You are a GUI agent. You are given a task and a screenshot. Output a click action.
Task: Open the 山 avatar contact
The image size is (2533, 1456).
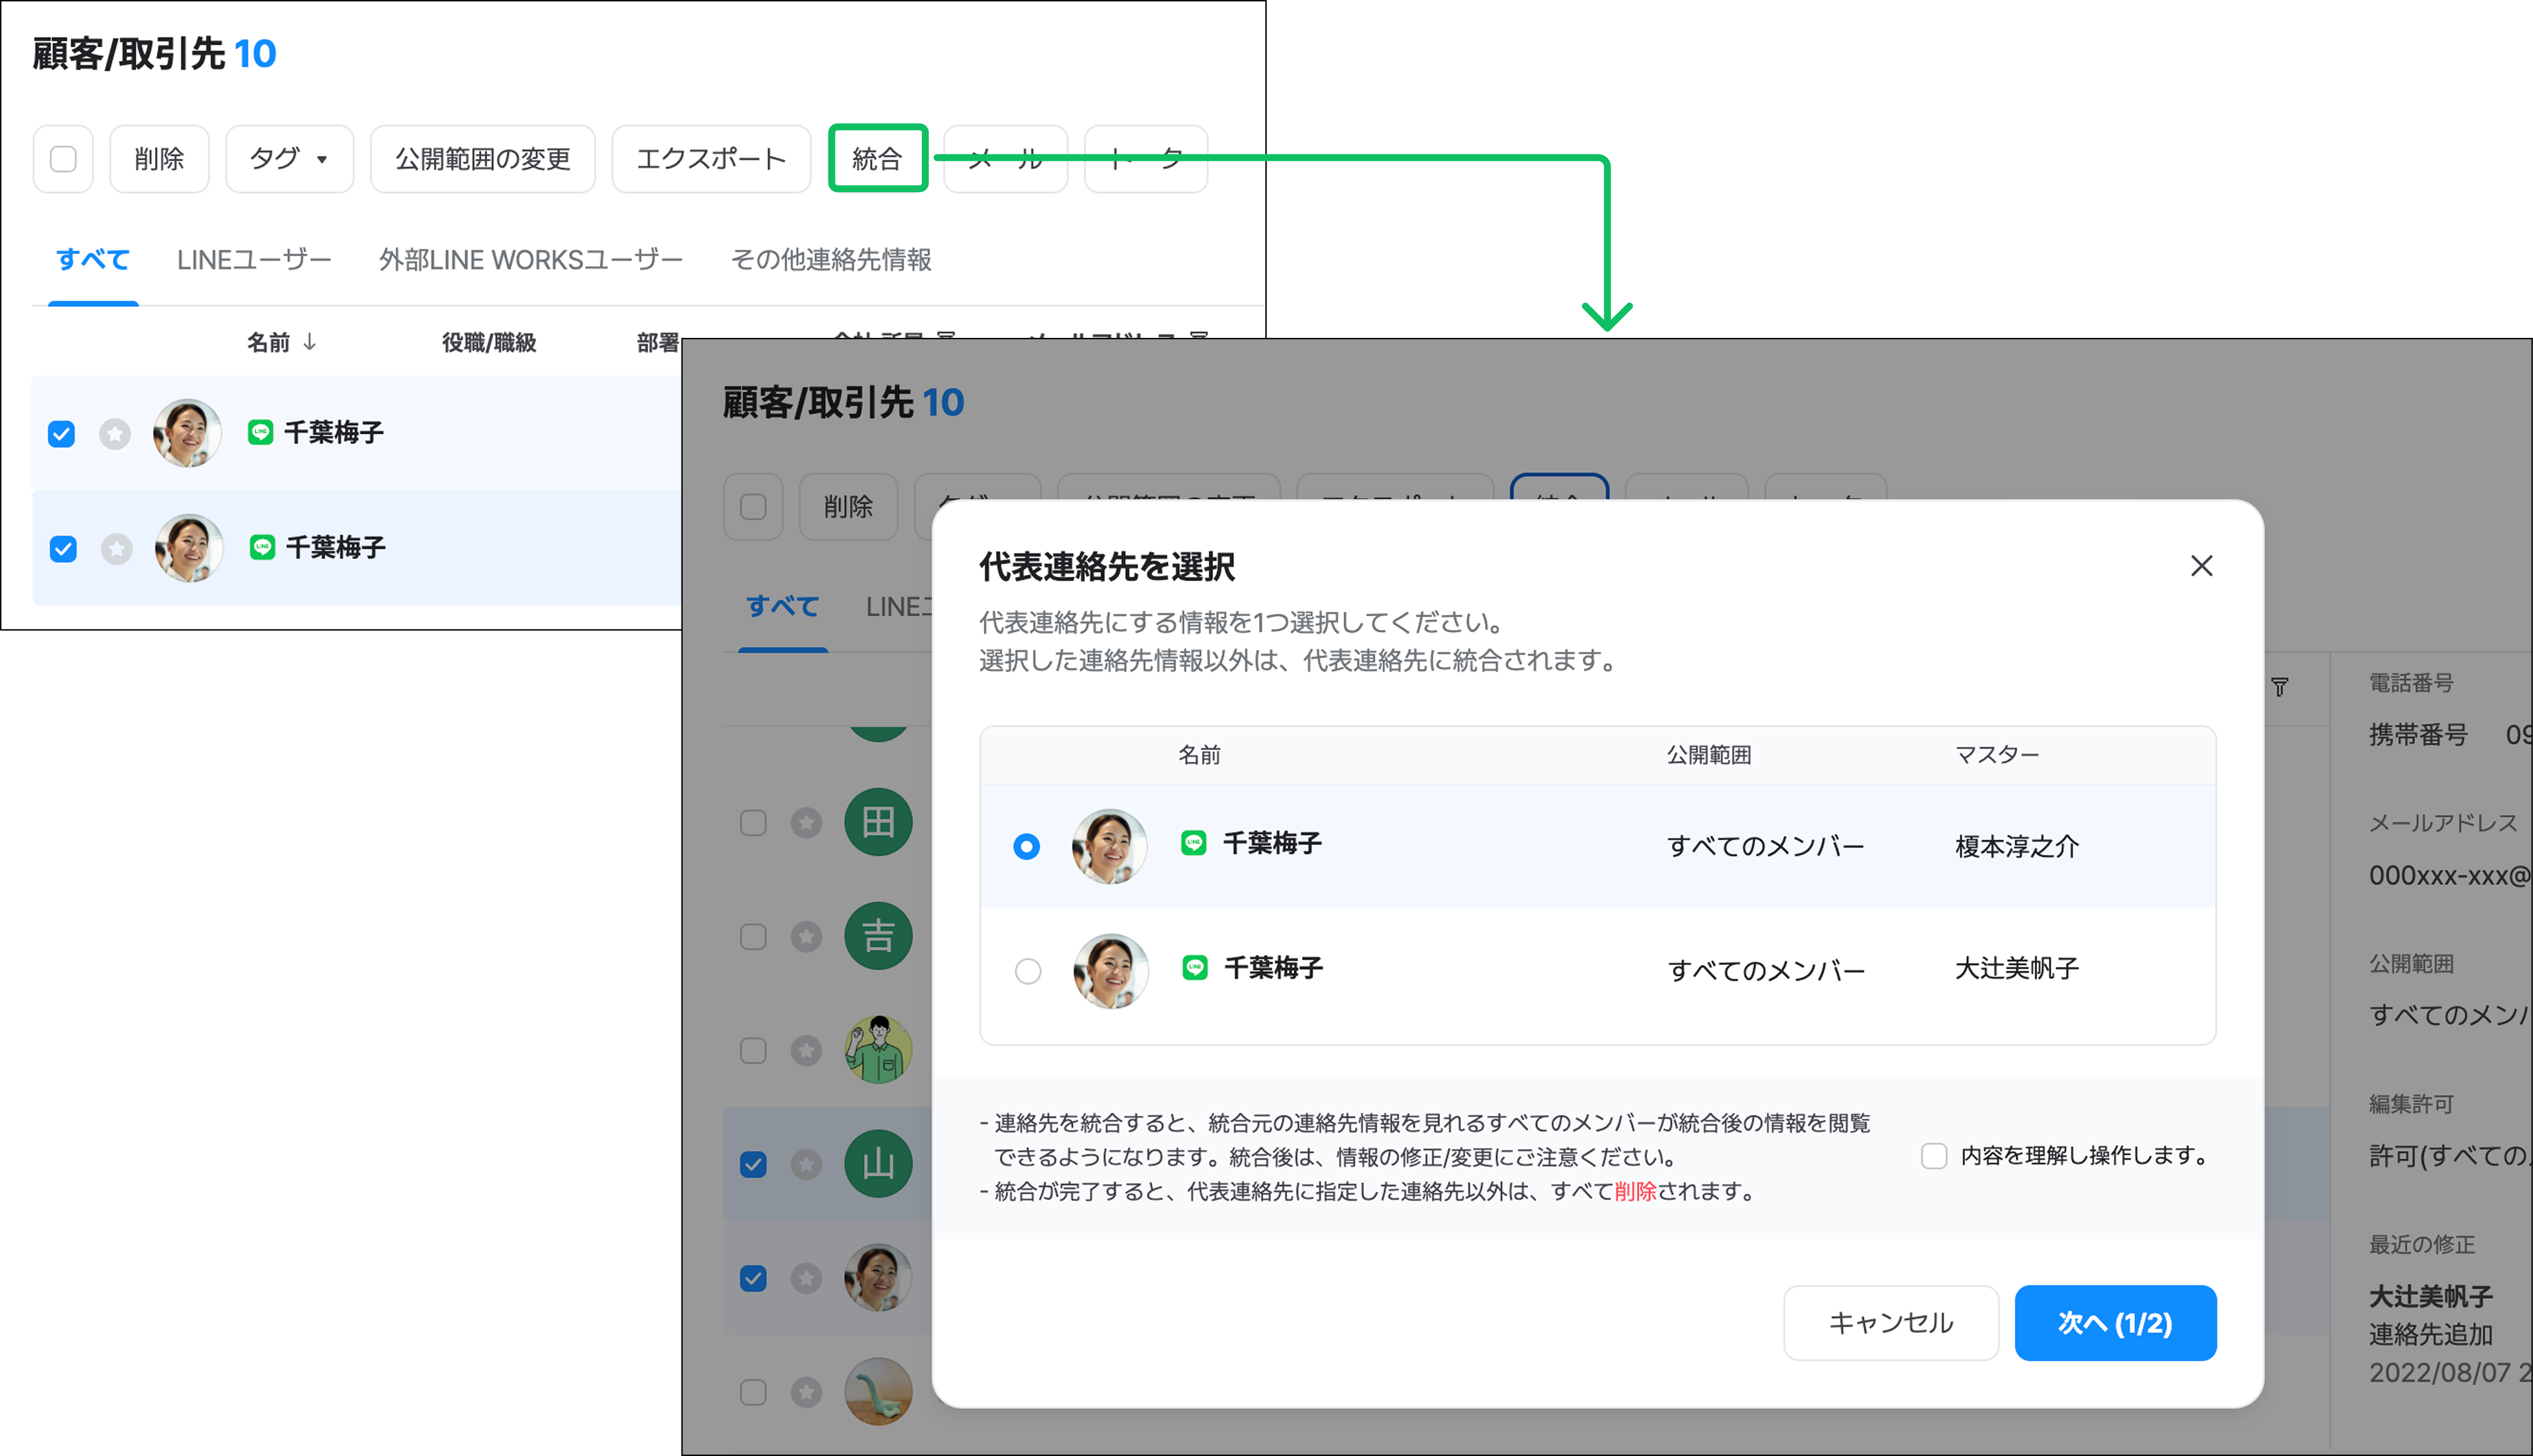878,1164
